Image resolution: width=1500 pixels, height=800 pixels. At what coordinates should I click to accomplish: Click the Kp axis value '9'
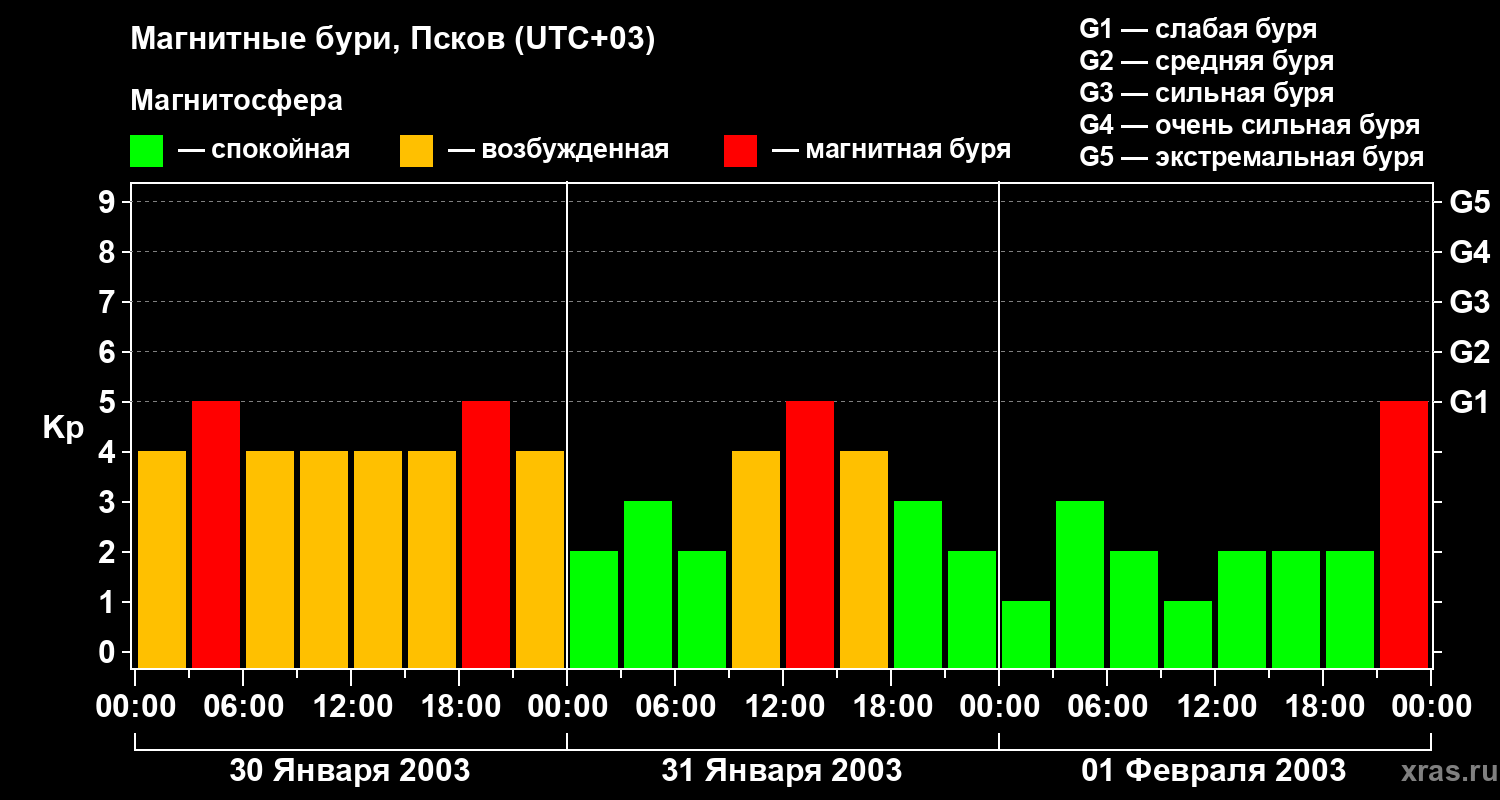point(109,202)
